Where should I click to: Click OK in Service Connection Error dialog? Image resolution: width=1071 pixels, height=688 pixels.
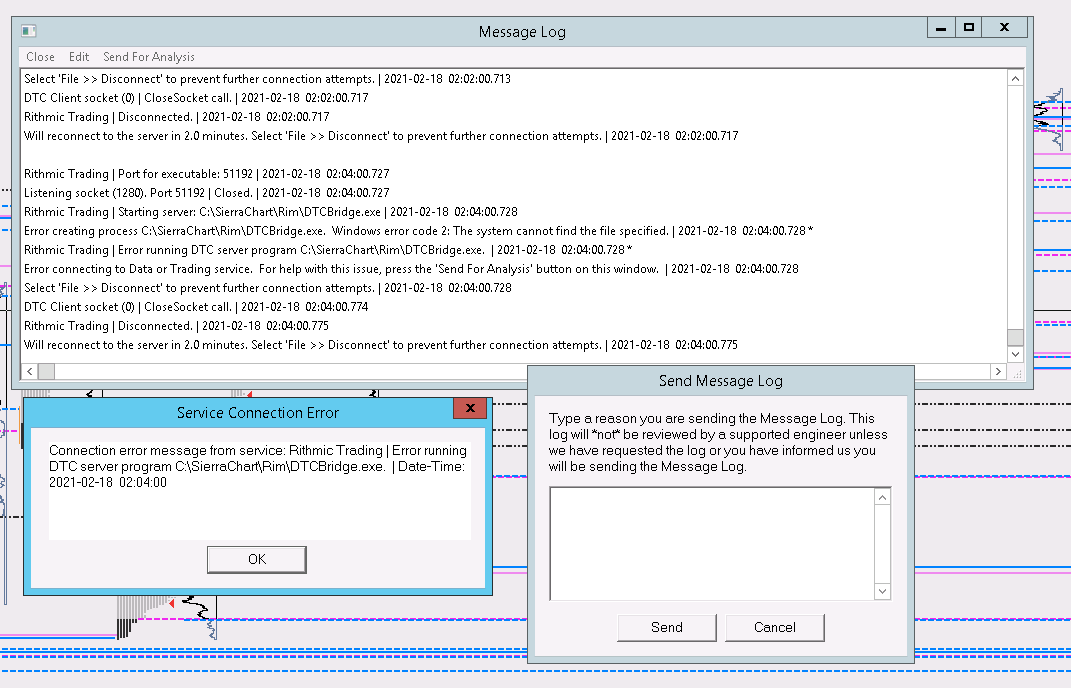click(x=257, y=560)
